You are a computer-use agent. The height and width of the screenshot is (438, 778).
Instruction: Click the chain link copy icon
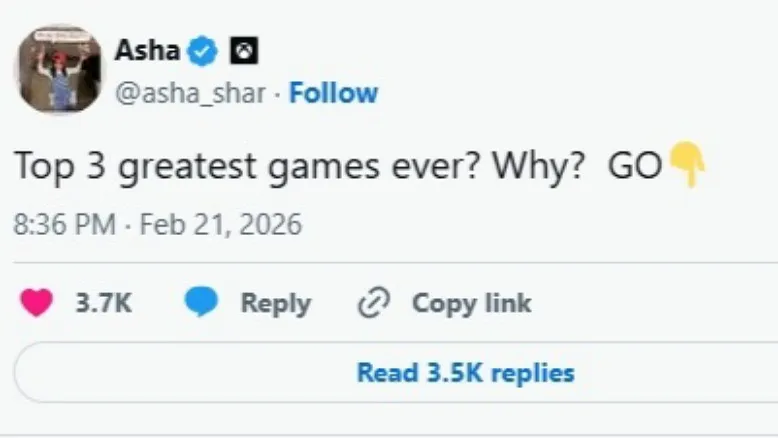point(372,303)
